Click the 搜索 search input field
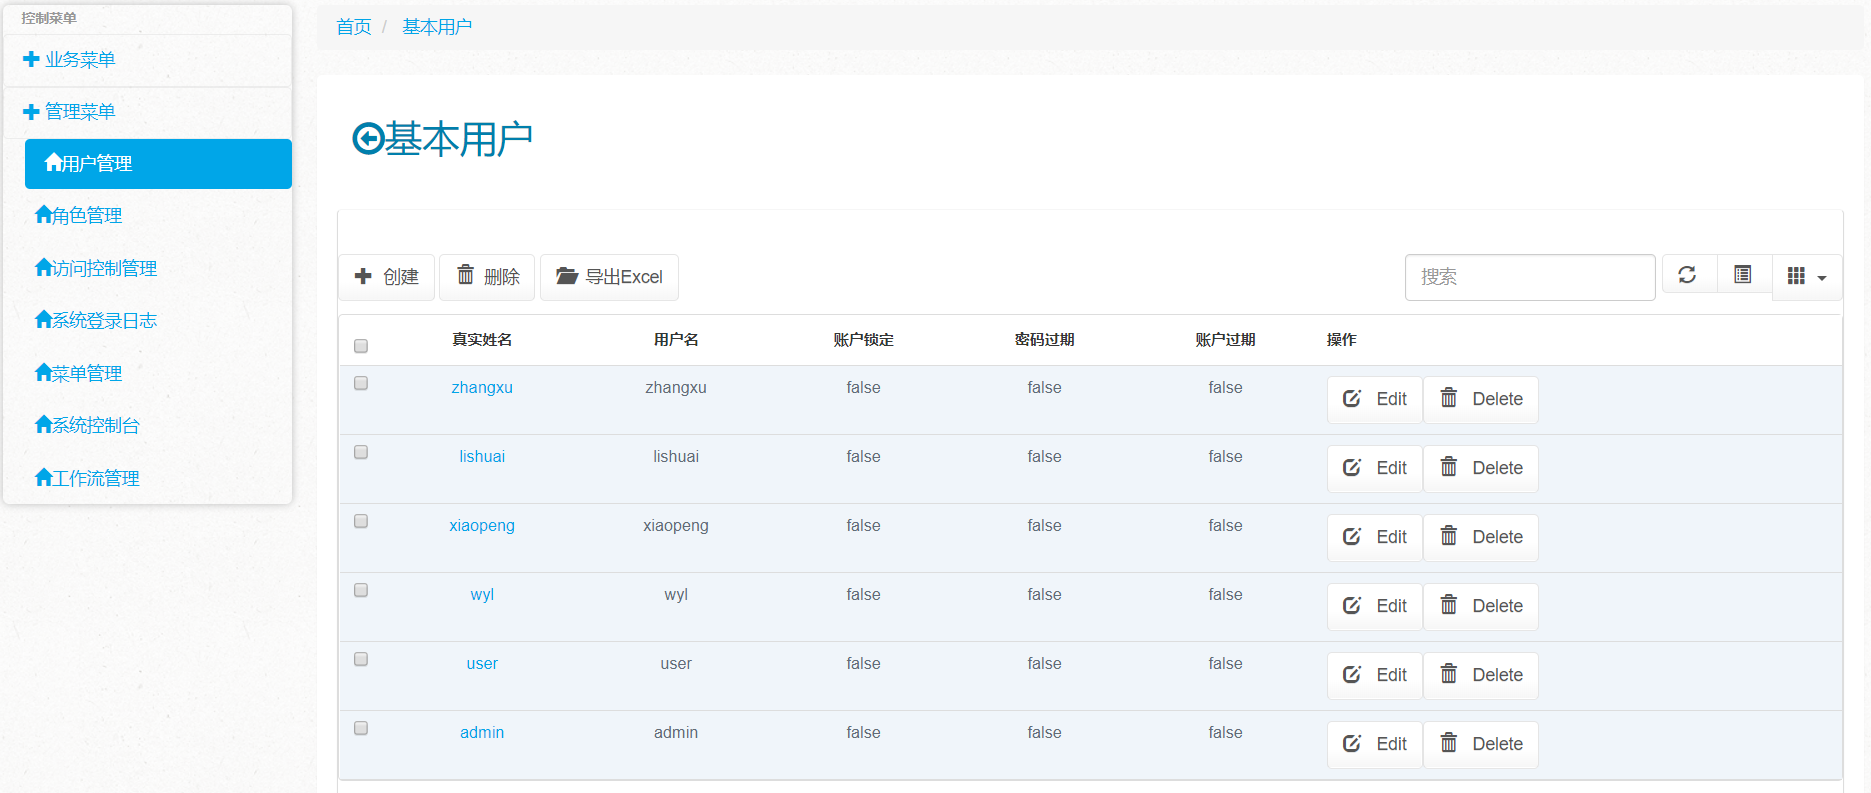The width and height of the screenshot is (1871, 793). (x=1530, y=277)
